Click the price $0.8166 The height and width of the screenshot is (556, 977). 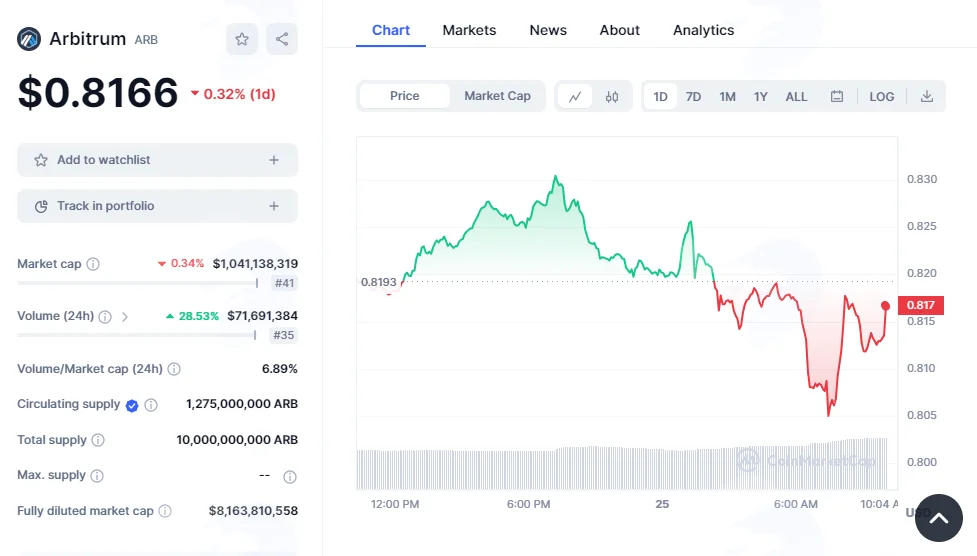coord(98,93)
